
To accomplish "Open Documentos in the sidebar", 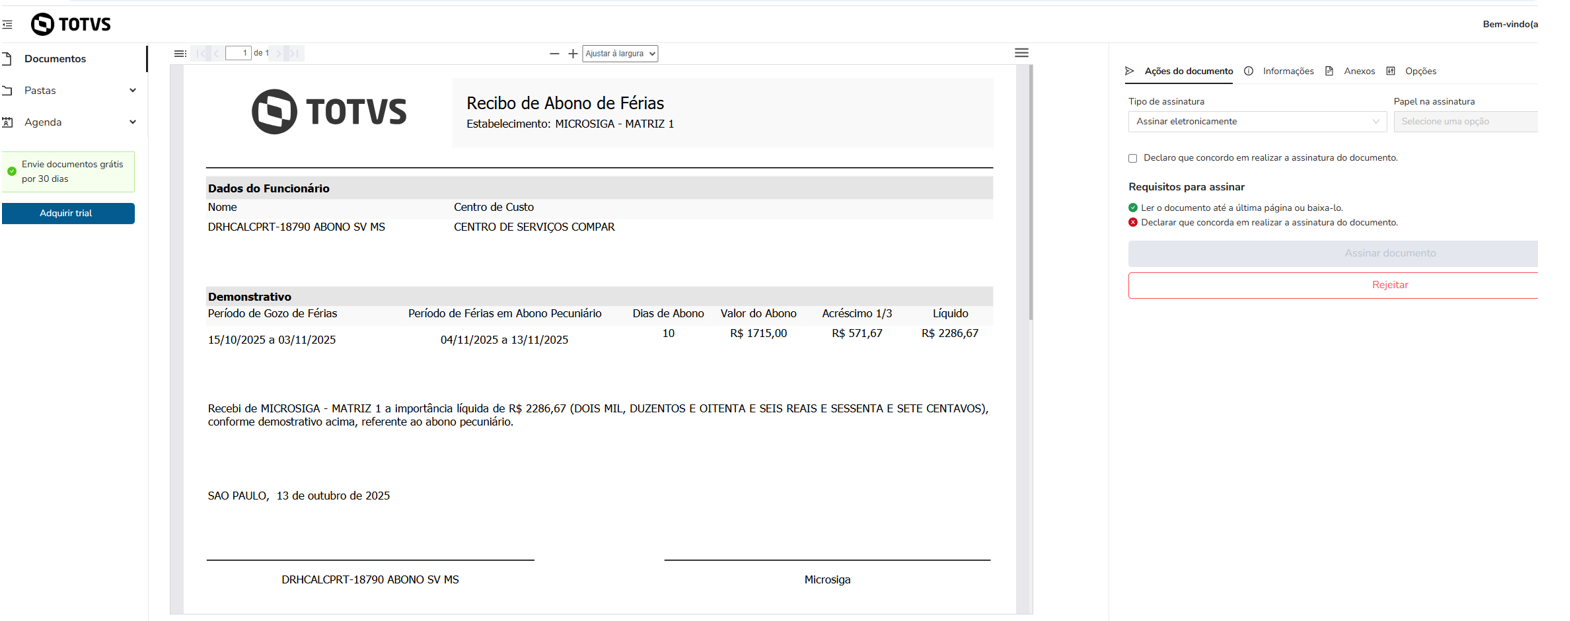I will click(55, 59).
